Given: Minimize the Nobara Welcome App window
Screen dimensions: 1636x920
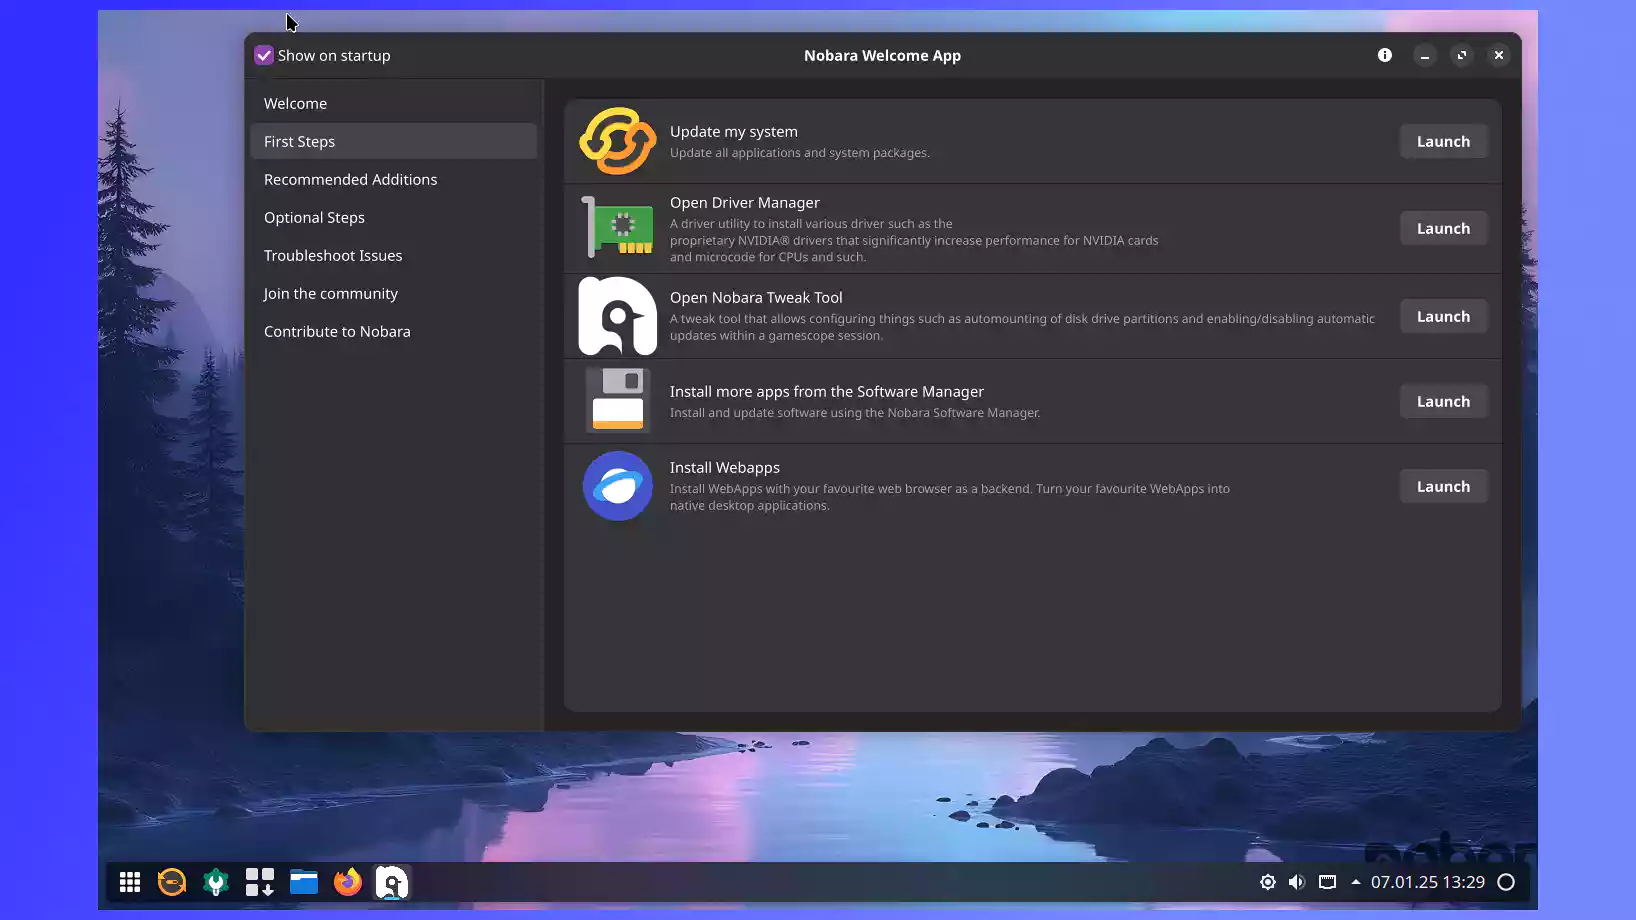Looking at the screenshot, I should [1425, 56].
